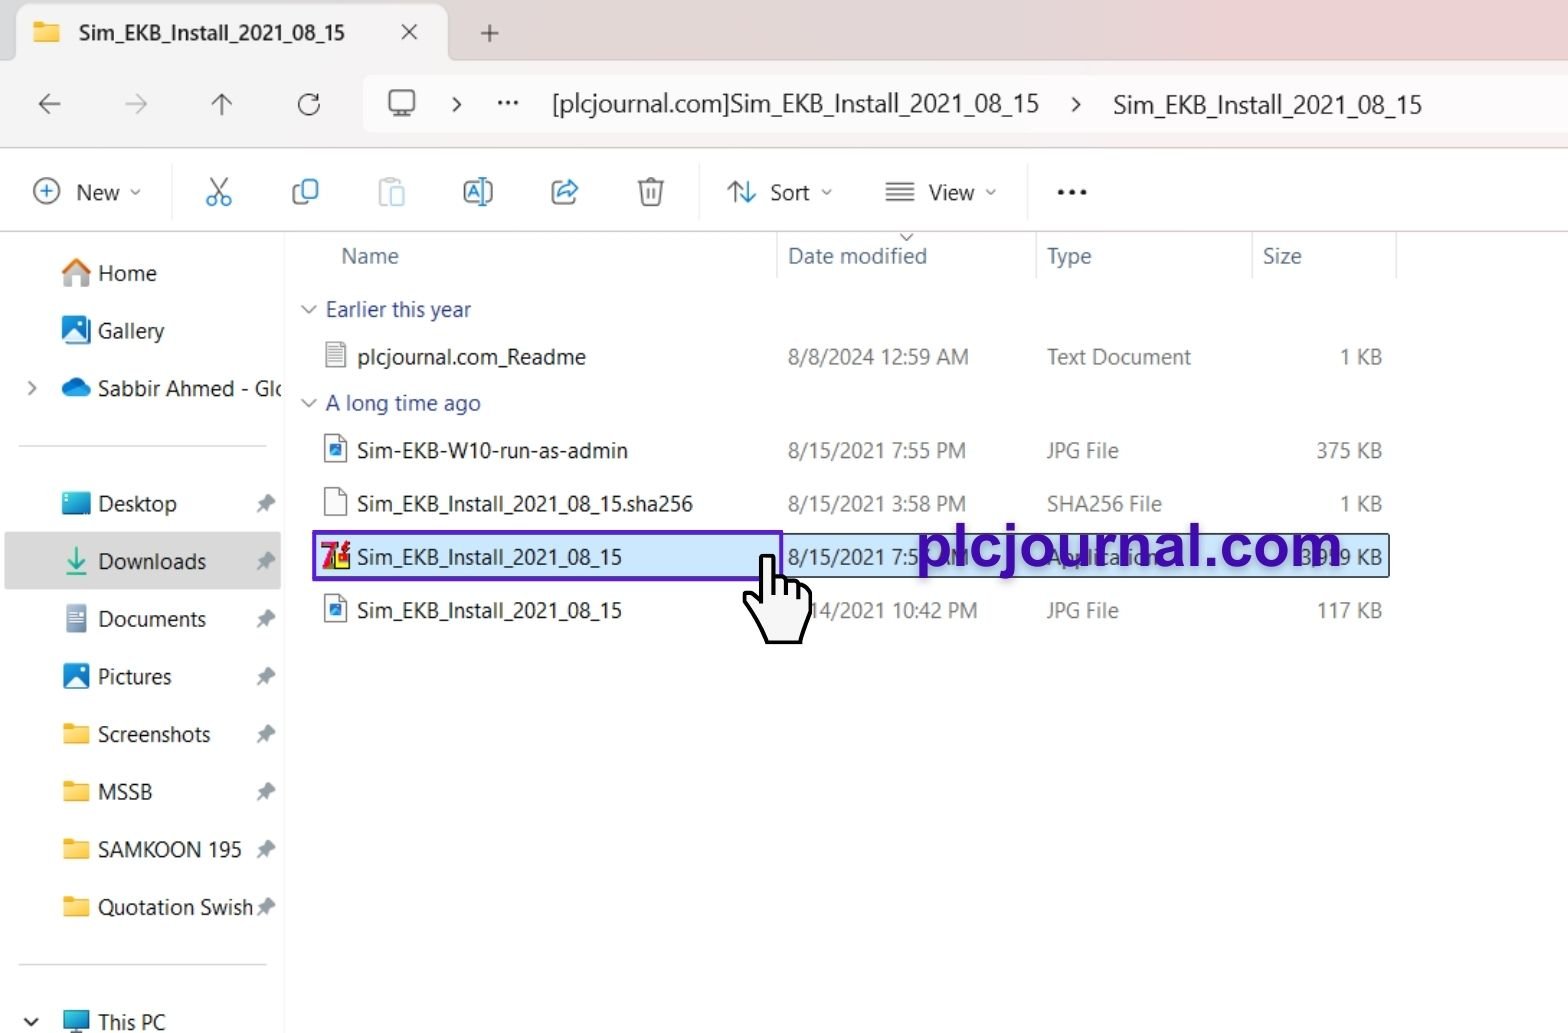This screenshot has height=1033, width=1568.
Task: Add a new tab with plus button
Action: tap(489, 33)
